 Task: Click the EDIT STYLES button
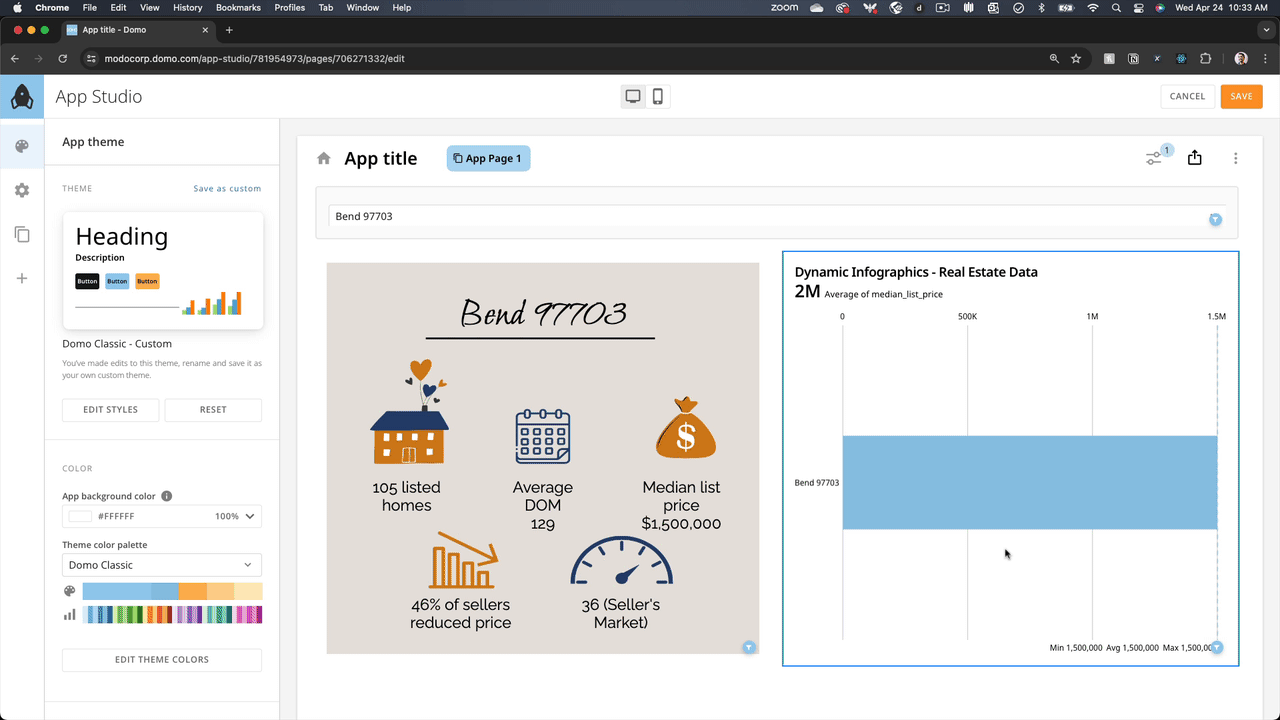click(110, 410)
